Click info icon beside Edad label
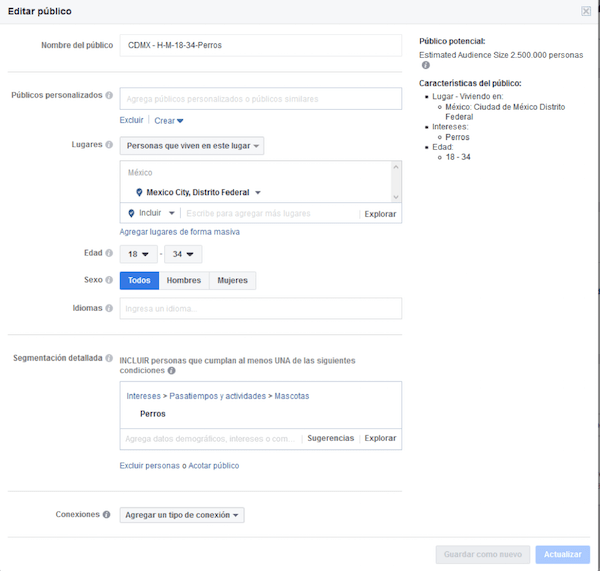The image size is (600, 571). point(109,253)
